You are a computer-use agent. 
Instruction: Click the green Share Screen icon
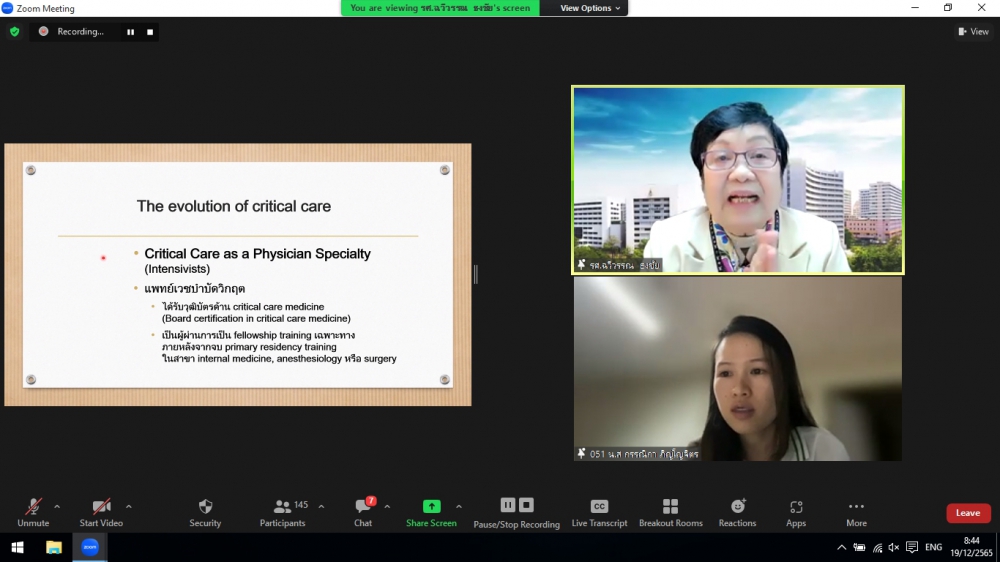coord(431,506)
